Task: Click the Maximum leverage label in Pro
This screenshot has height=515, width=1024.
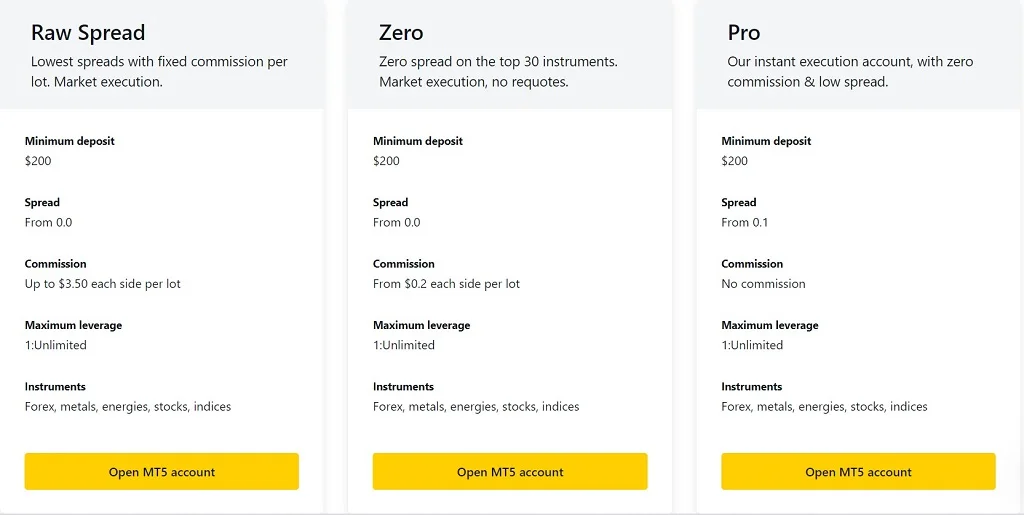Action: pyautogui.click(x=770, y=325)
